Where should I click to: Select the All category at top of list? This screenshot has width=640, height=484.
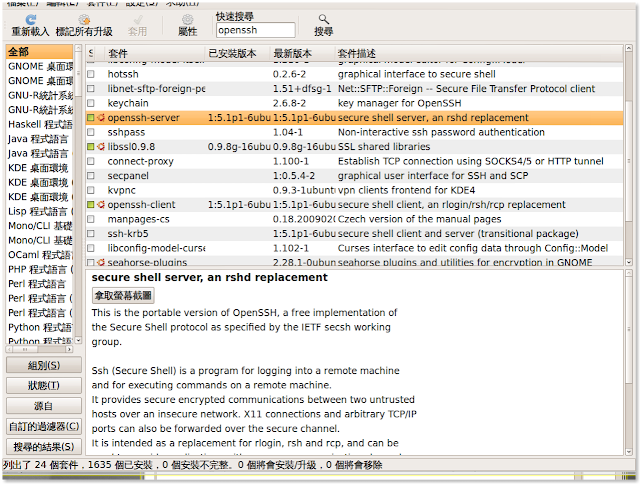[40, 52]
